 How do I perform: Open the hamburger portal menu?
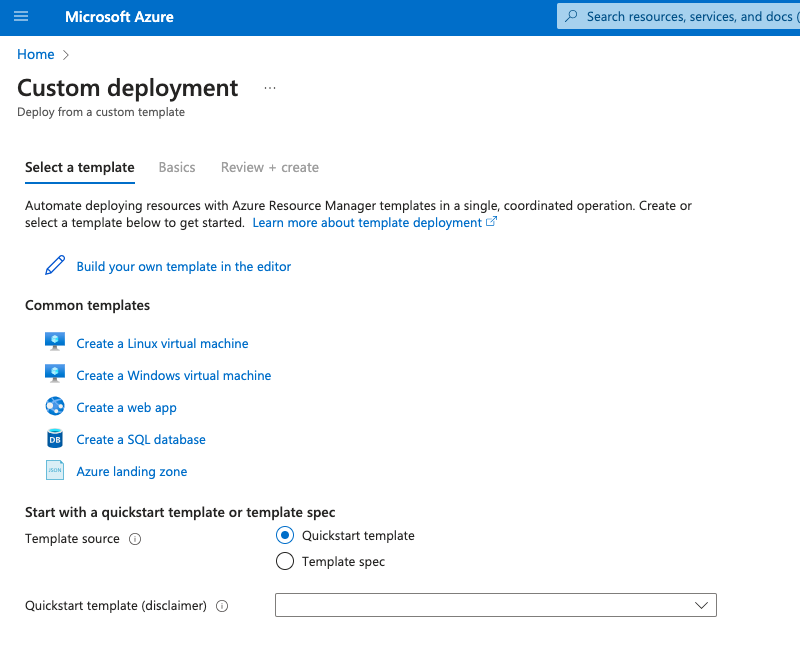click(21, 17)
